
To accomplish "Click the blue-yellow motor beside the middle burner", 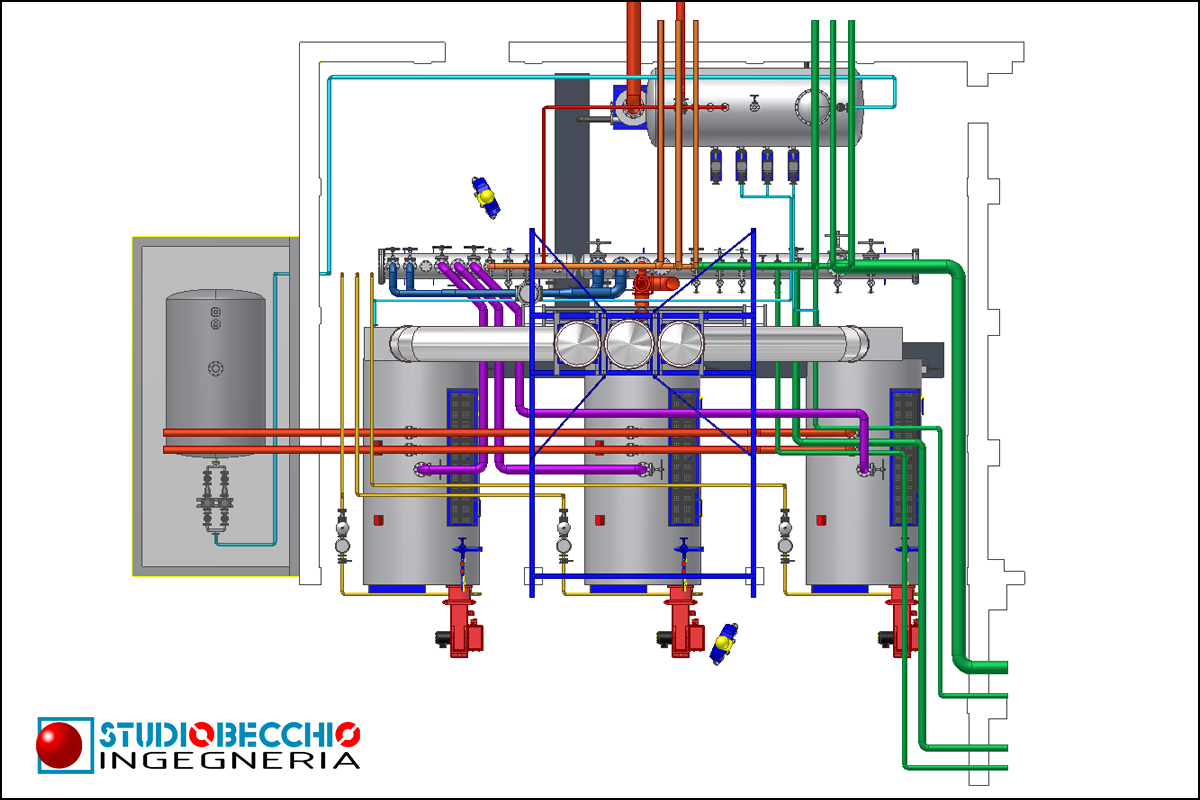I will [723, 643].
